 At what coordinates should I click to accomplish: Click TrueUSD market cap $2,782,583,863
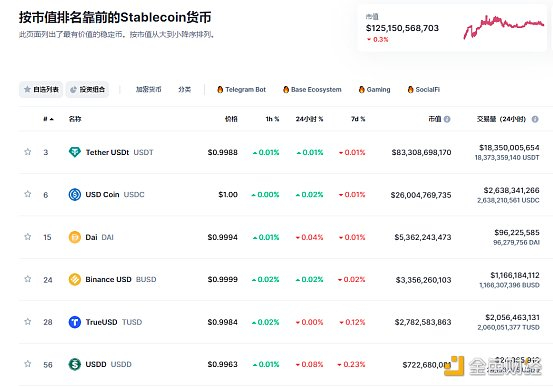tap(423, 322)
